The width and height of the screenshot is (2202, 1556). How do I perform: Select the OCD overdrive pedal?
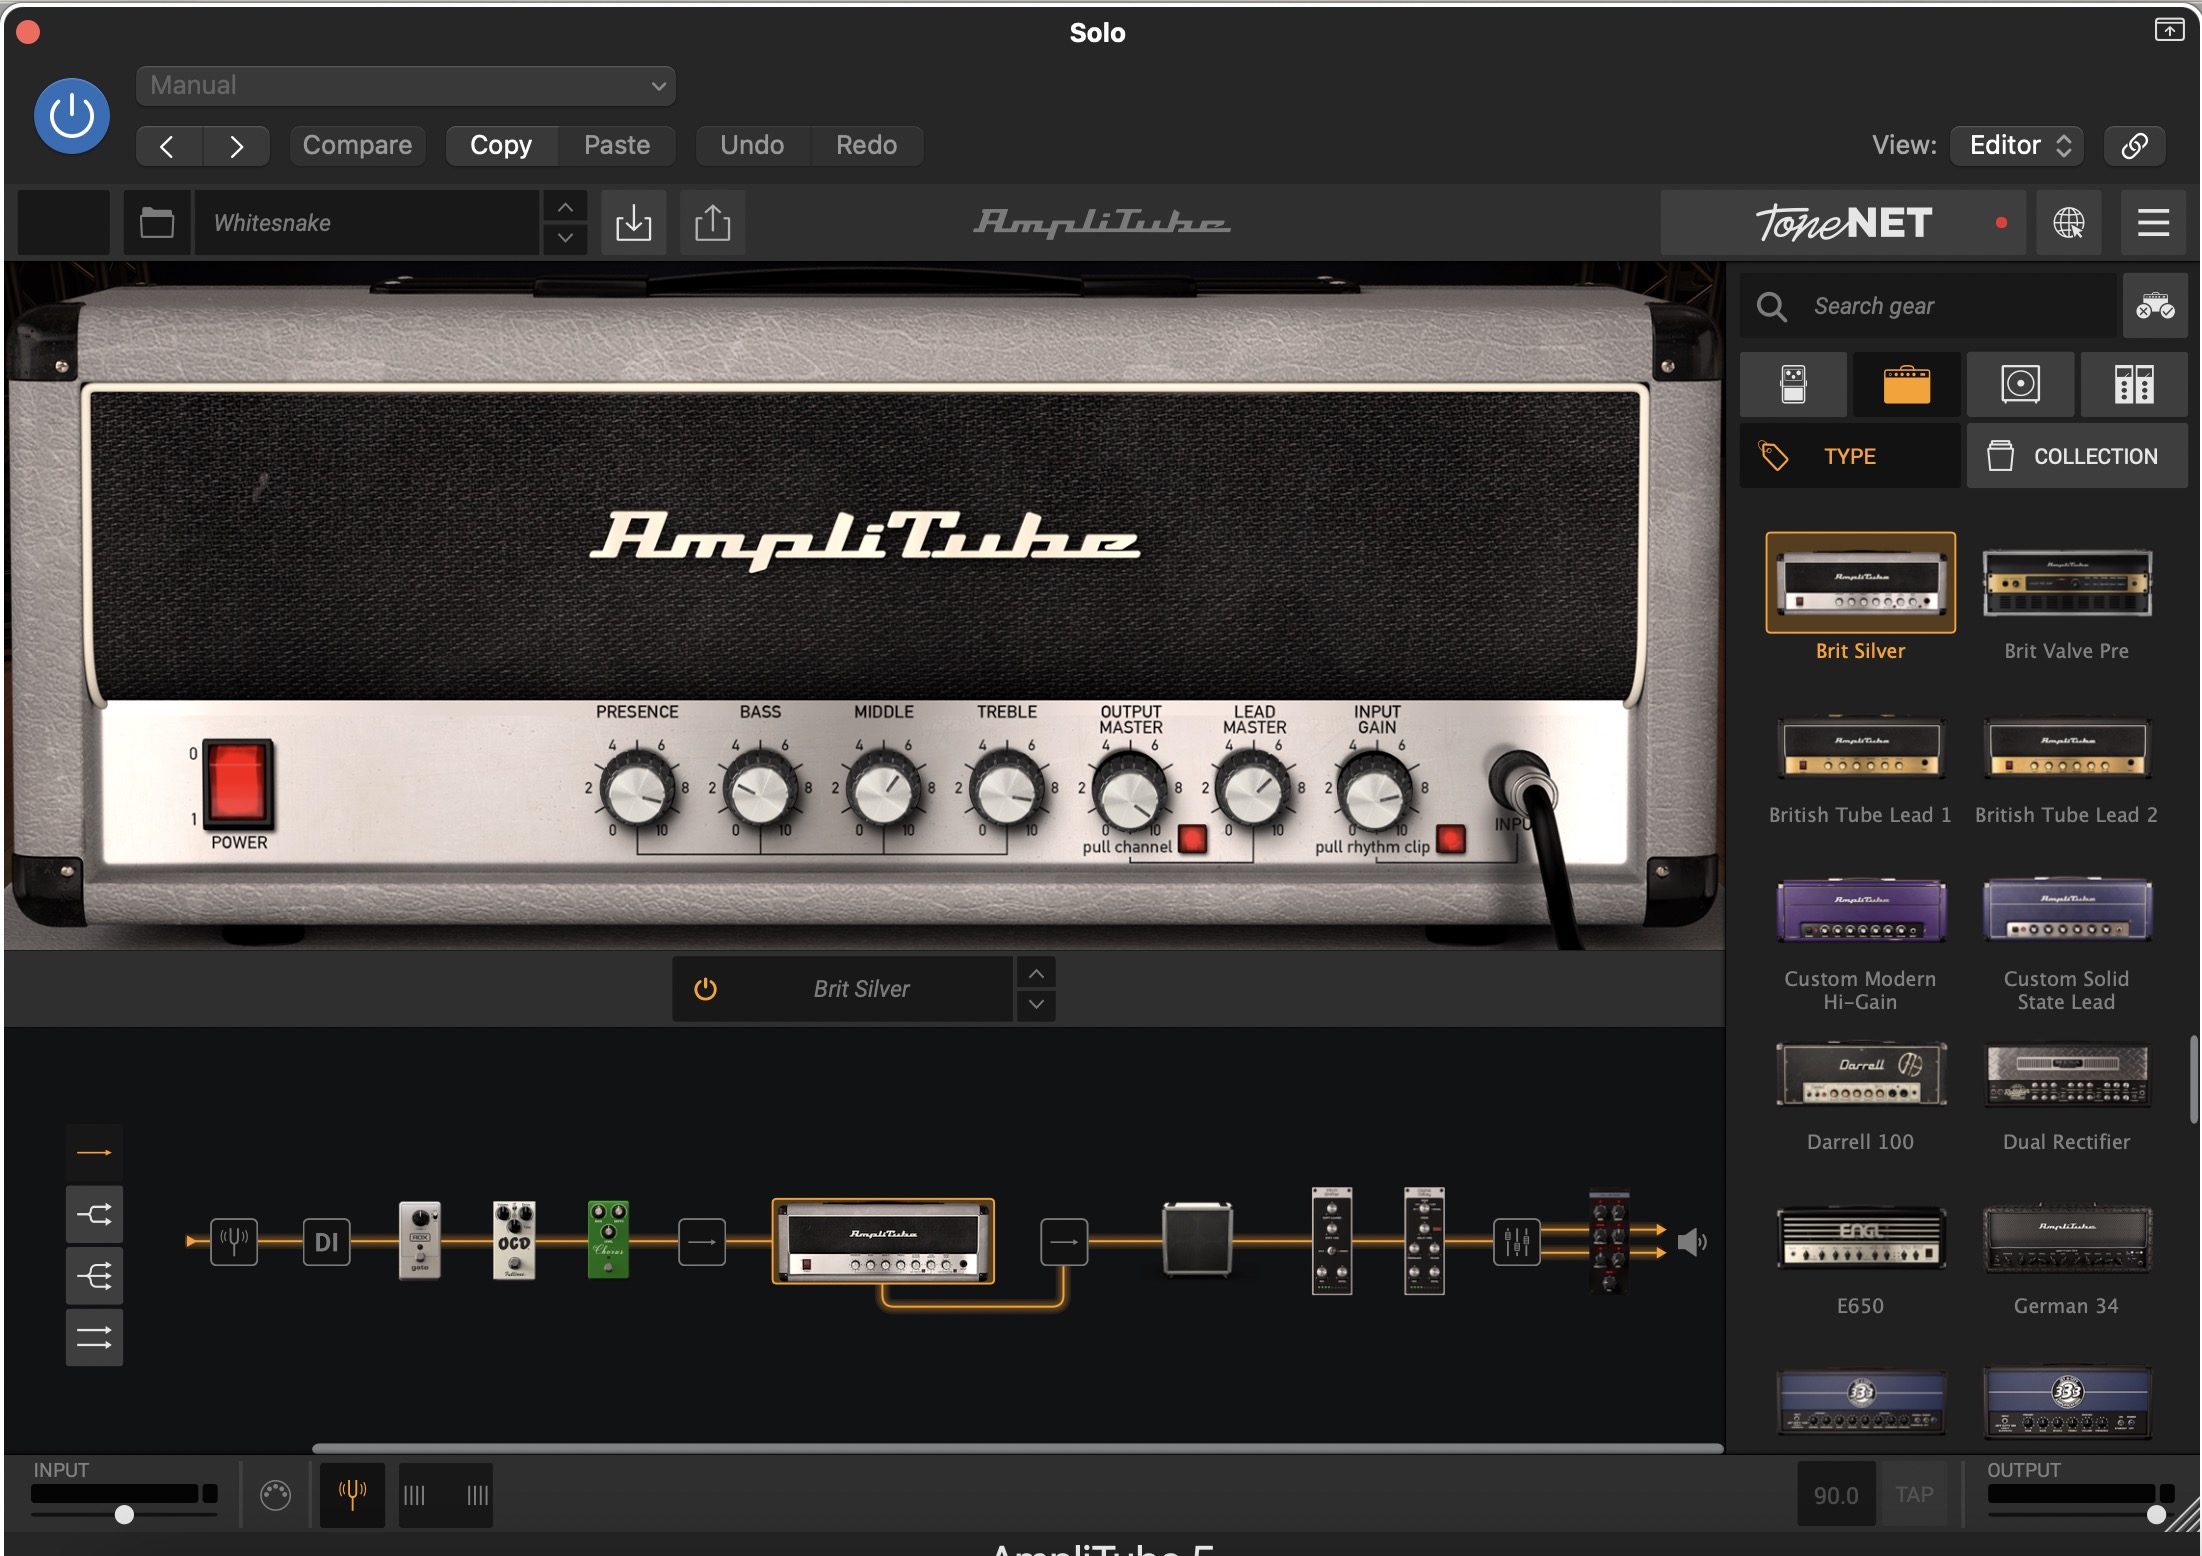pyautogui.click(x=514, y=1240)
